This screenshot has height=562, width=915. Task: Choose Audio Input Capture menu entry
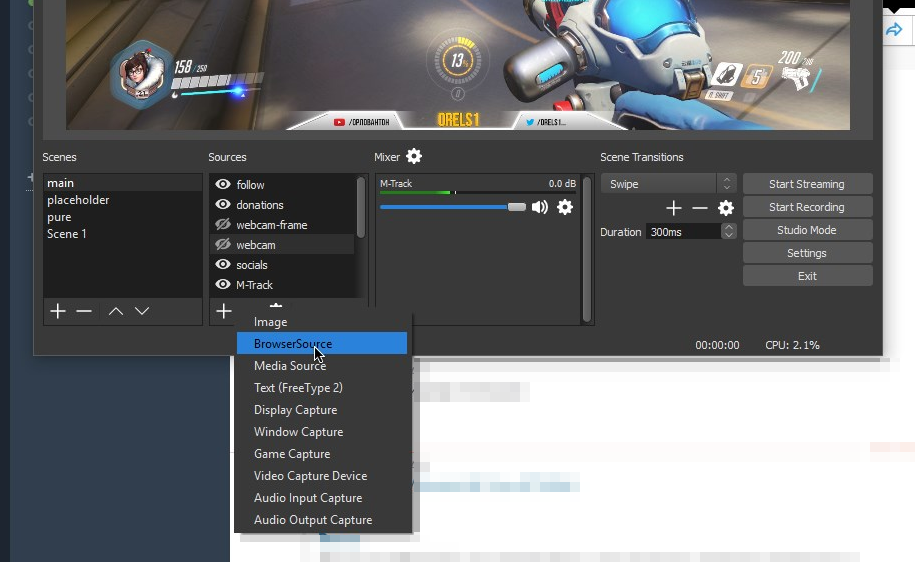(x=322, y=498)
